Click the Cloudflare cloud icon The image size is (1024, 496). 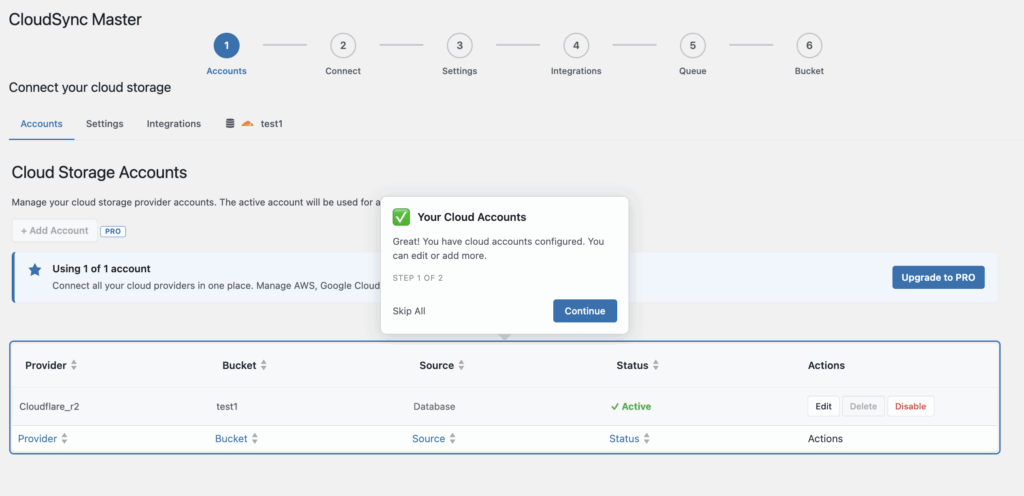tap(247, 124)
